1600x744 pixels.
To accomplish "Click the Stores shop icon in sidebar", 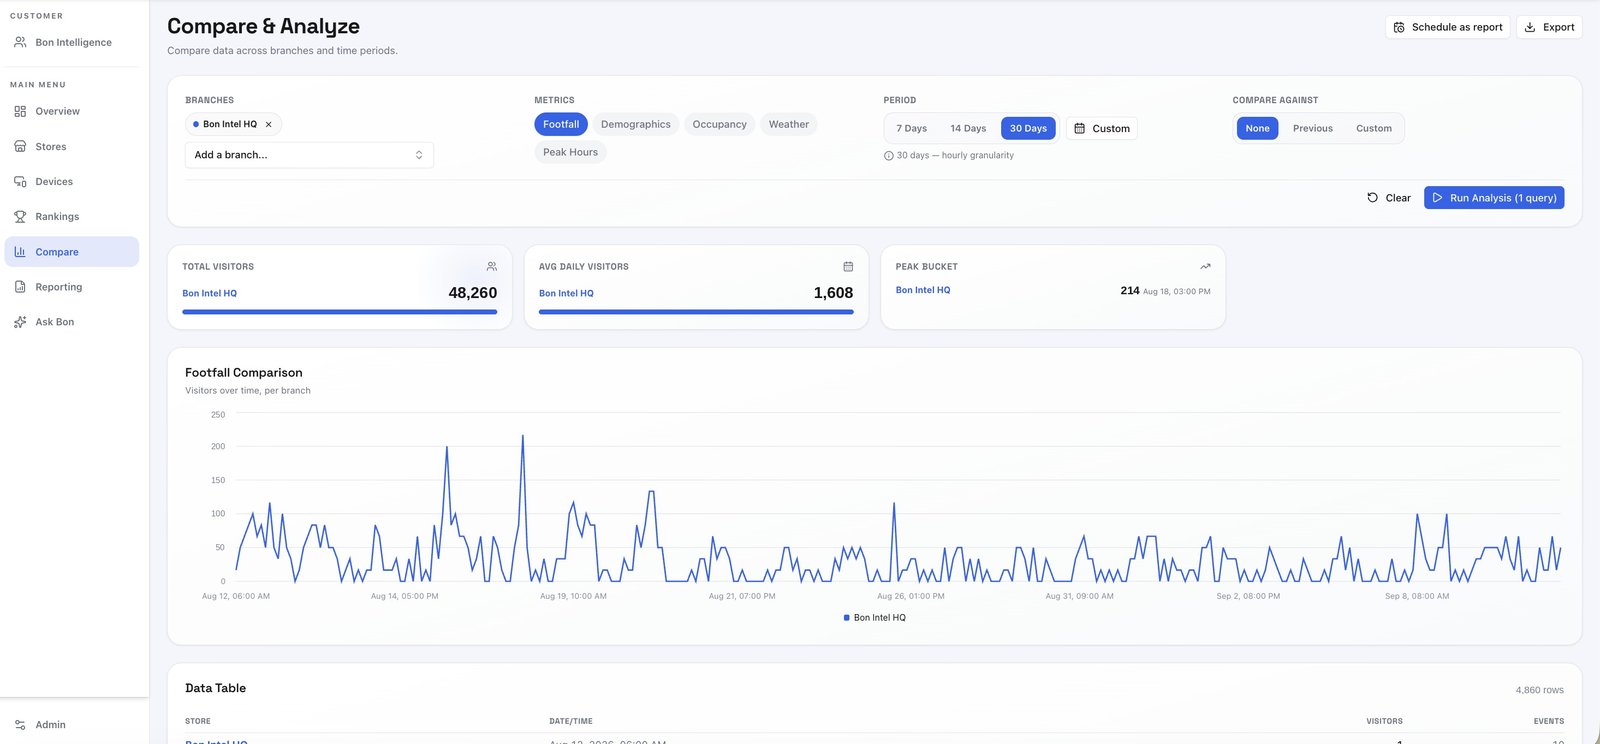I will point(20,147).
